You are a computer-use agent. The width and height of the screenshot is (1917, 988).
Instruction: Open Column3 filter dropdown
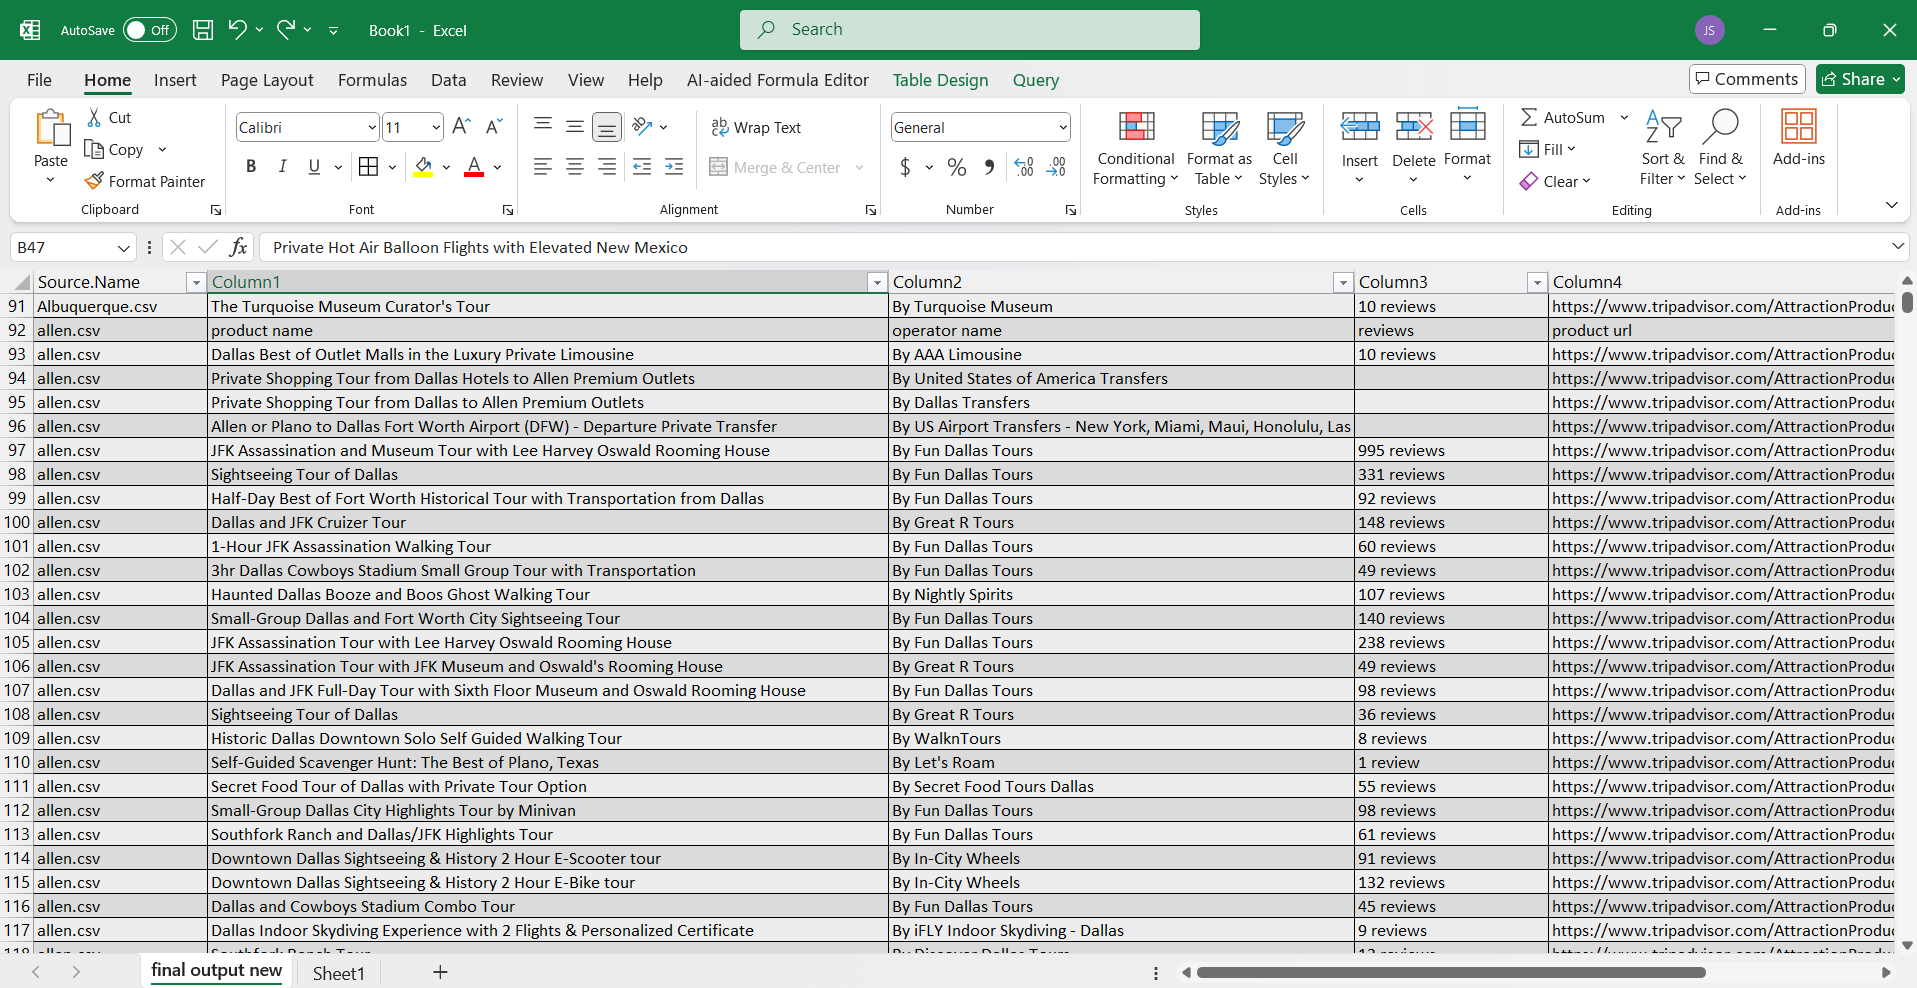point(1537,283)
